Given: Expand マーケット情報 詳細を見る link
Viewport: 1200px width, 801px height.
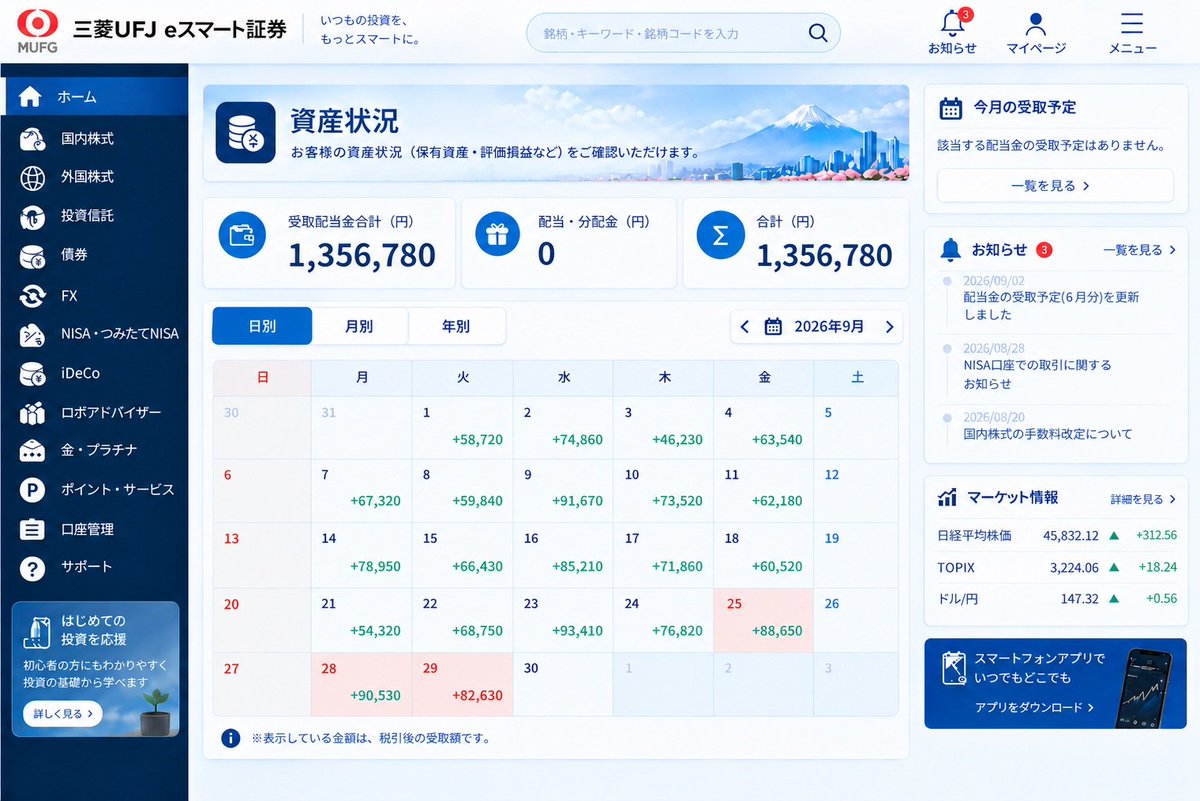Looking at the screenshot, I should point(1143,499).
